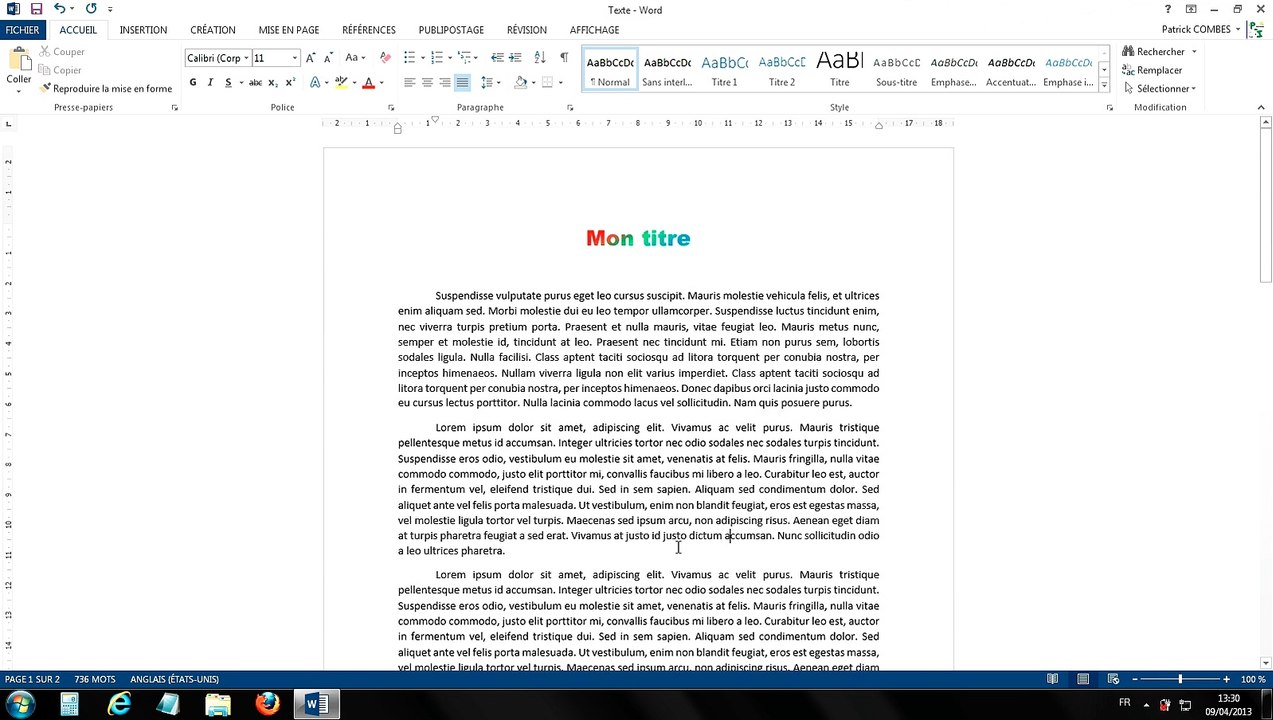The image size is (1273, 720).
Task: Zoom in with the plus button
Action: 1226,680
